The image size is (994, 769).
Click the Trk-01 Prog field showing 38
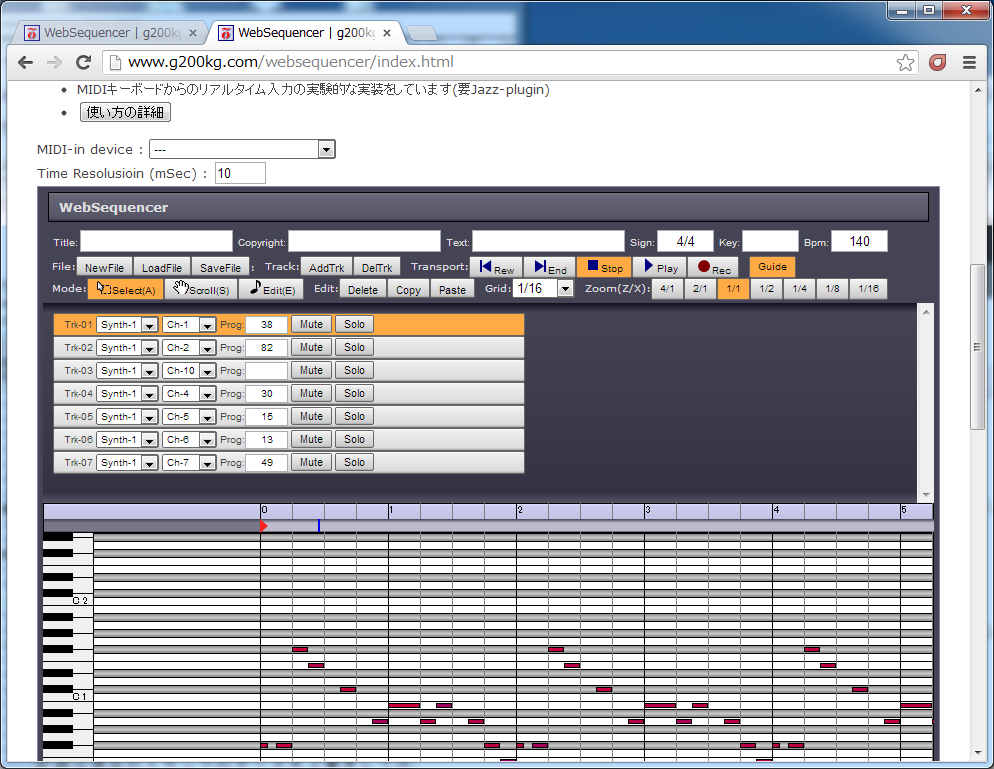(266, 325)
